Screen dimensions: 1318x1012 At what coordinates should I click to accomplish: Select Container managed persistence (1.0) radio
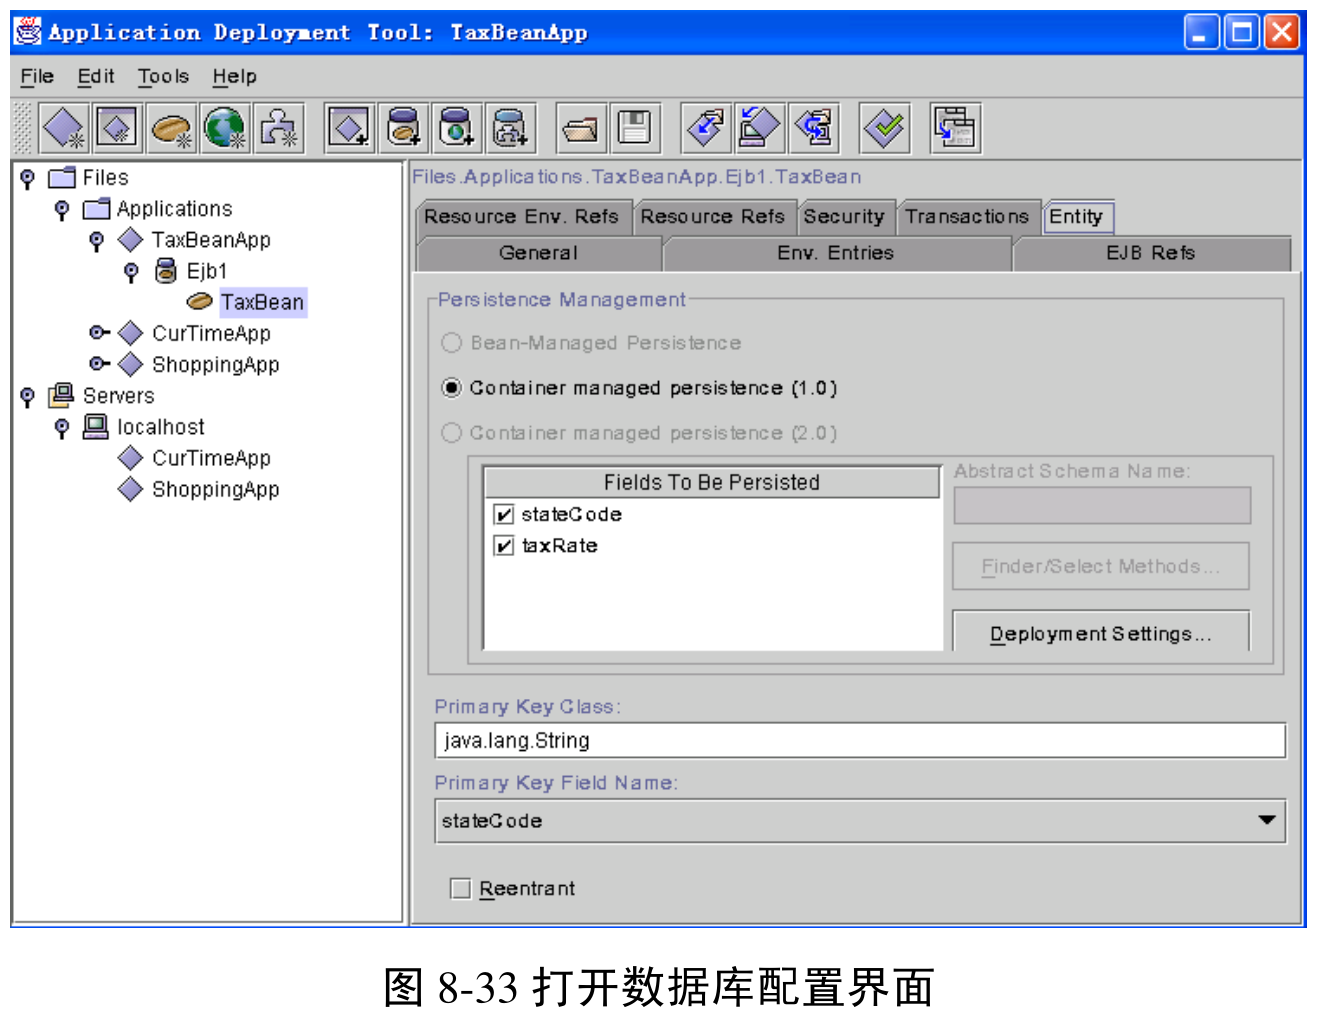[452, 388]
